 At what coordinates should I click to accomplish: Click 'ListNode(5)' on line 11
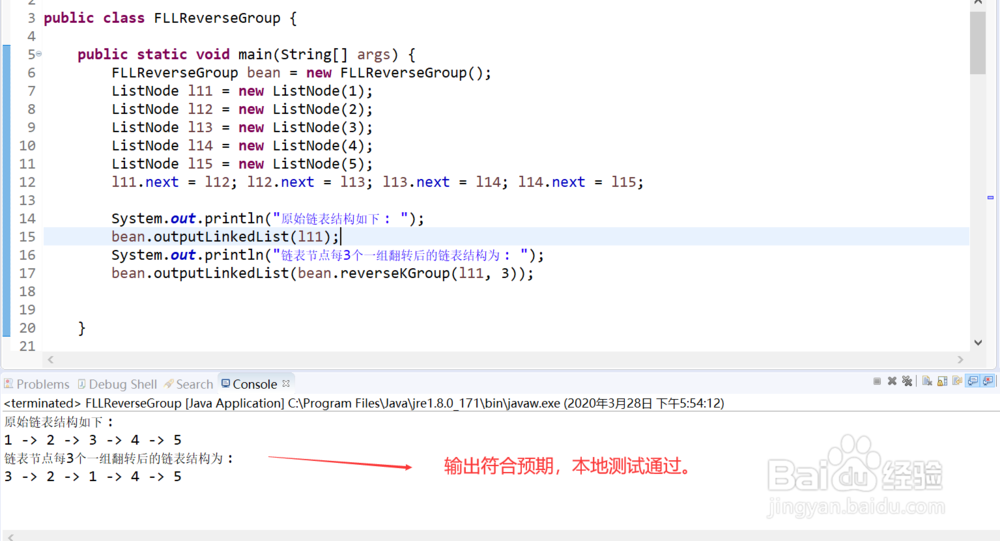coord(318,163)
